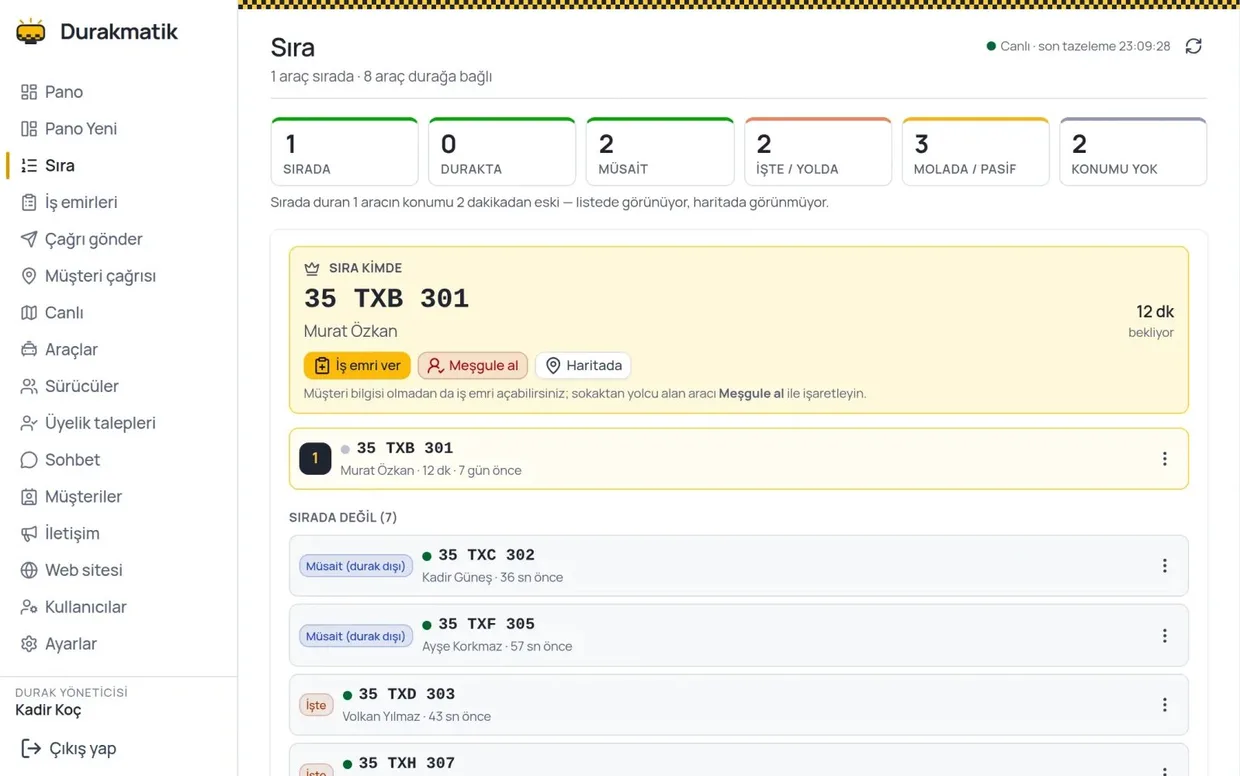This screenshot has height=776, width=1240.
Task: Open the Pano Yeni menu item
Action: point(118,129)
